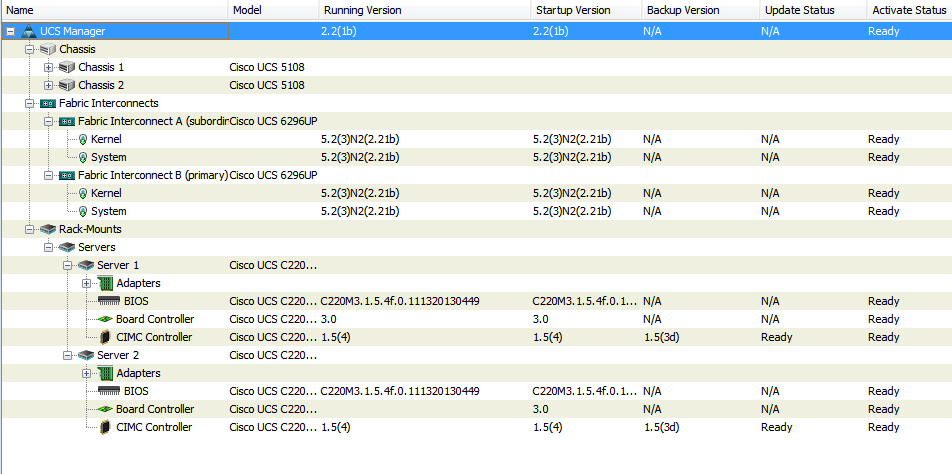Click the BIOS chip icon under Server 2
The width and height of the screenshot is (952, 474).
coord(109,391)
